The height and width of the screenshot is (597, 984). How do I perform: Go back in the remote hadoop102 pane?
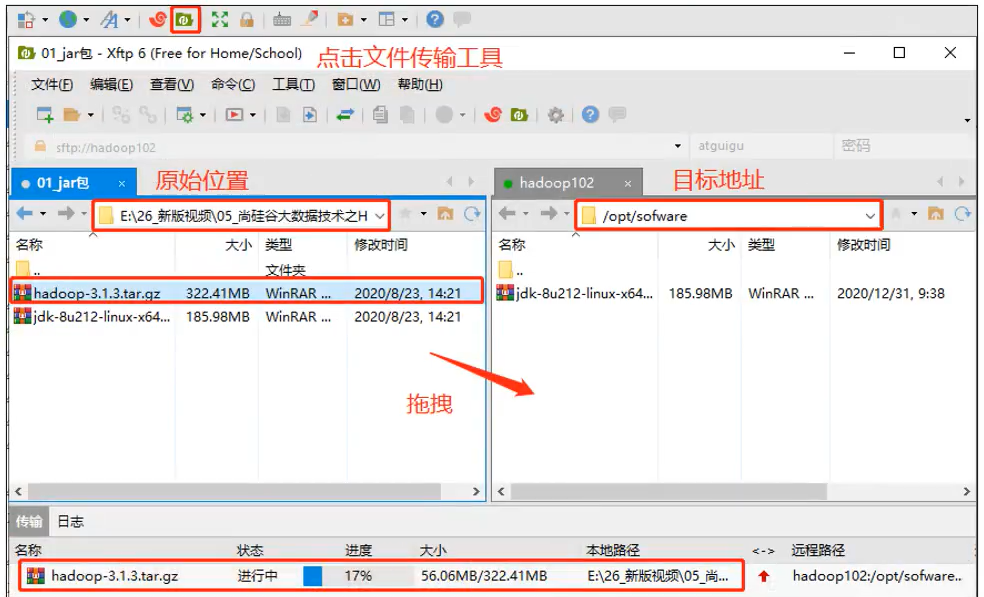(507, 214)
